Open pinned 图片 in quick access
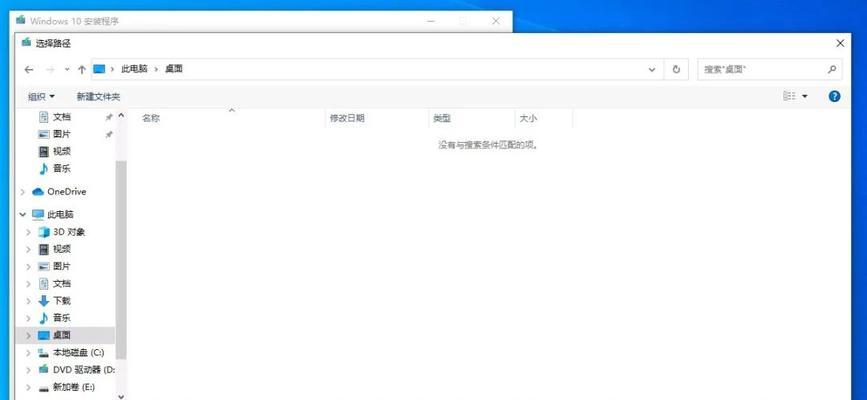The height and width of the screenshot is (400, 867). click(x=62, y=134)
